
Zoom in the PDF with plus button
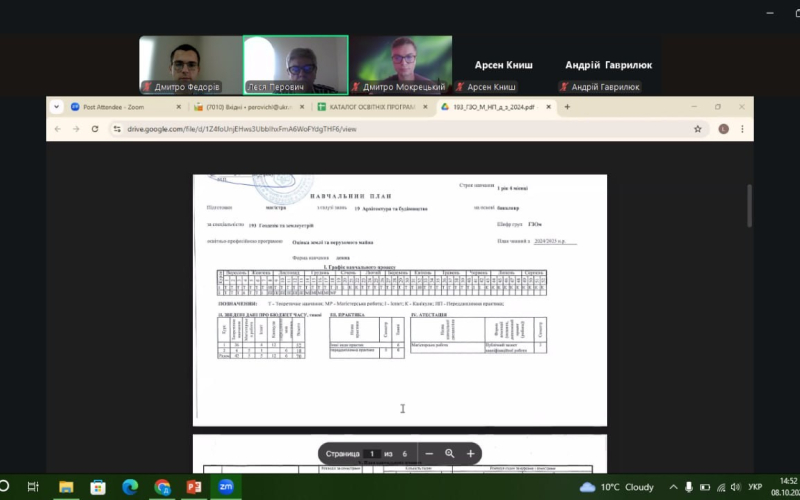coord(470,453)
